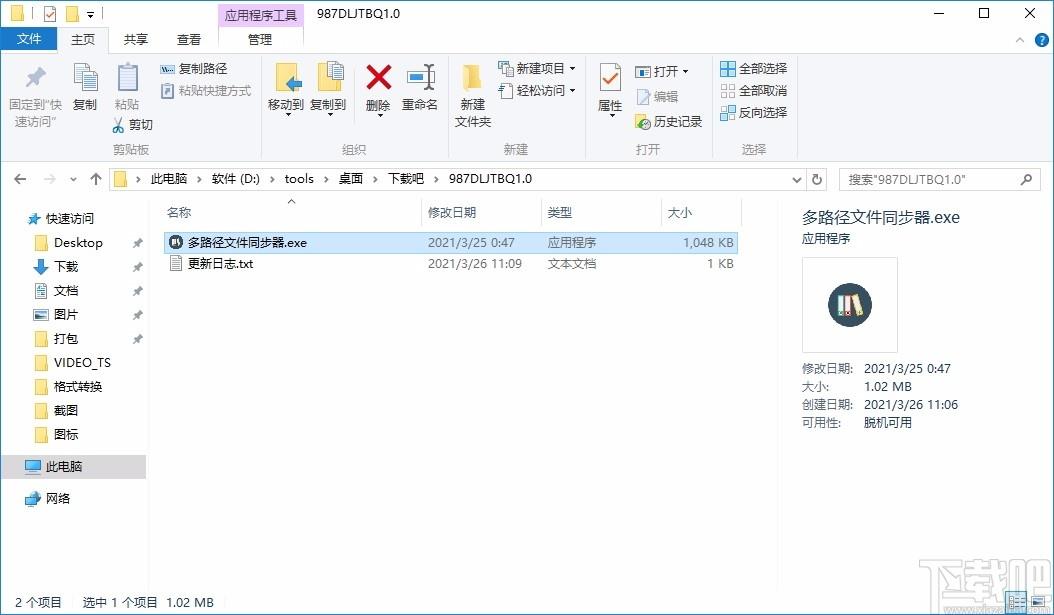Click the Open button in ribbon
Image resolution: width=1054 pixels, height=615 pixels.
pyautogui.click(x=662, y=71)
